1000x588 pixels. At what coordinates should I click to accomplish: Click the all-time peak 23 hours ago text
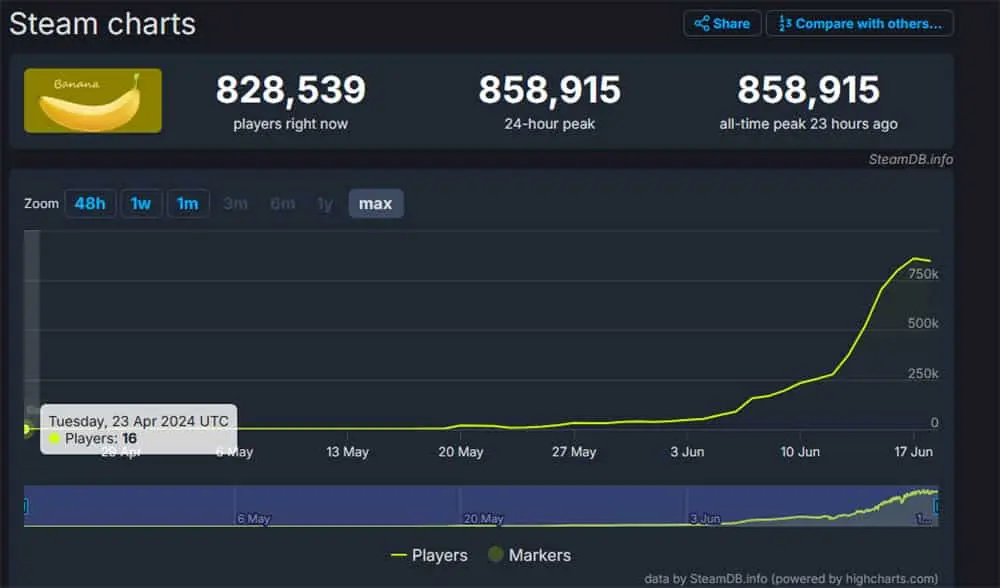point(809,124)
